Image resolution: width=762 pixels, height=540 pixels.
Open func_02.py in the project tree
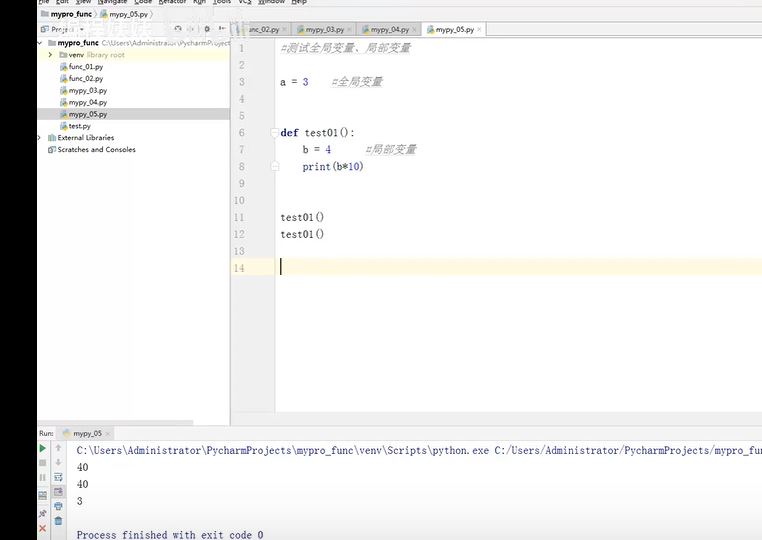[81, 78]
